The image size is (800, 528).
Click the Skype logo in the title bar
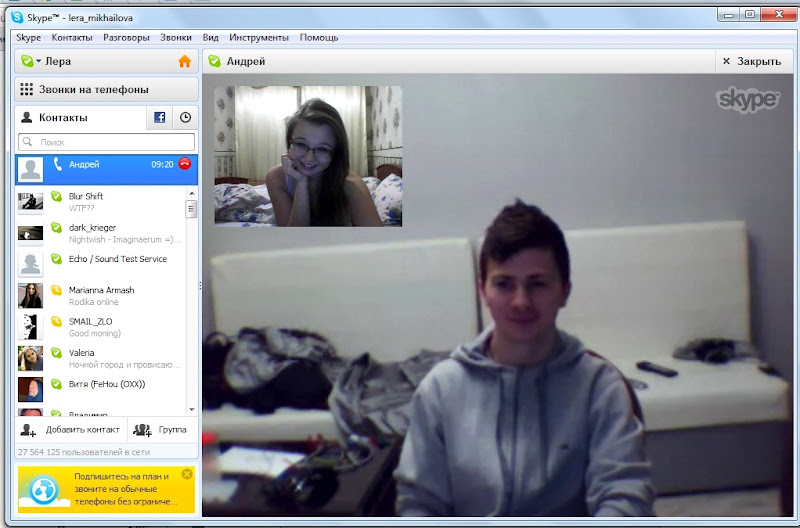click(x=17, y=17)
